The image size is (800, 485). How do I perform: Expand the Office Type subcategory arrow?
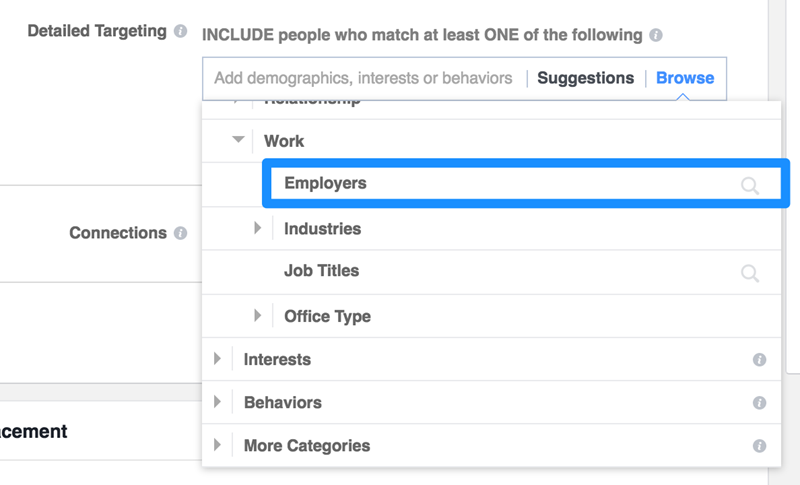(x=258, y=316)
